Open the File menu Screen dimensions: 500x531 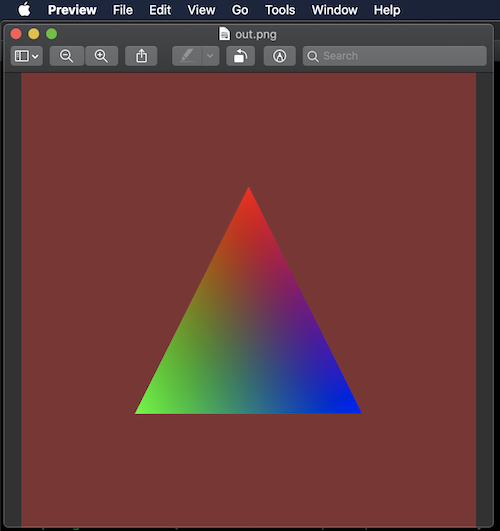123,10
